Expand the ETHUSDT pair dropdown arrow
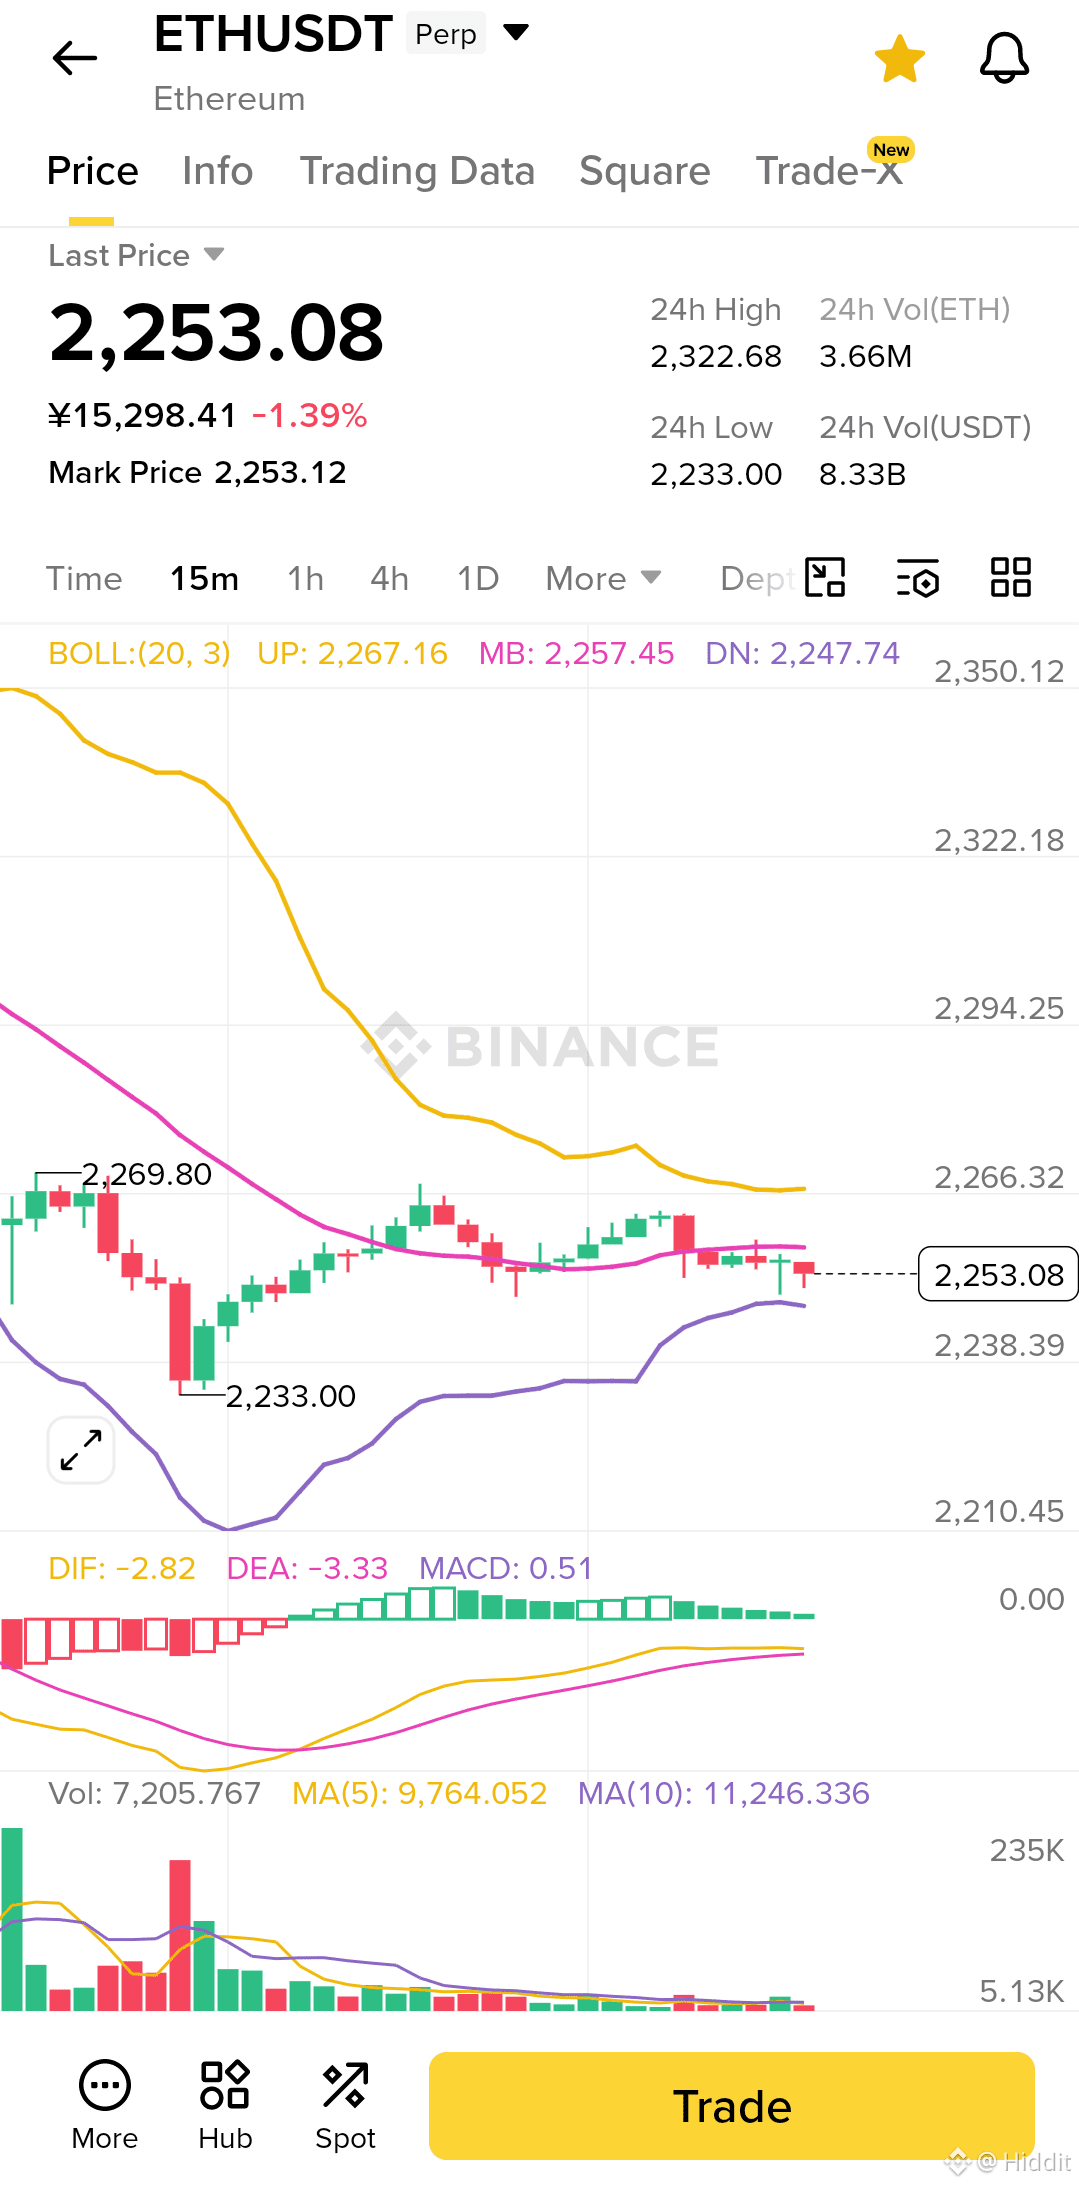 pyautogui.click(x=516, y=33)
